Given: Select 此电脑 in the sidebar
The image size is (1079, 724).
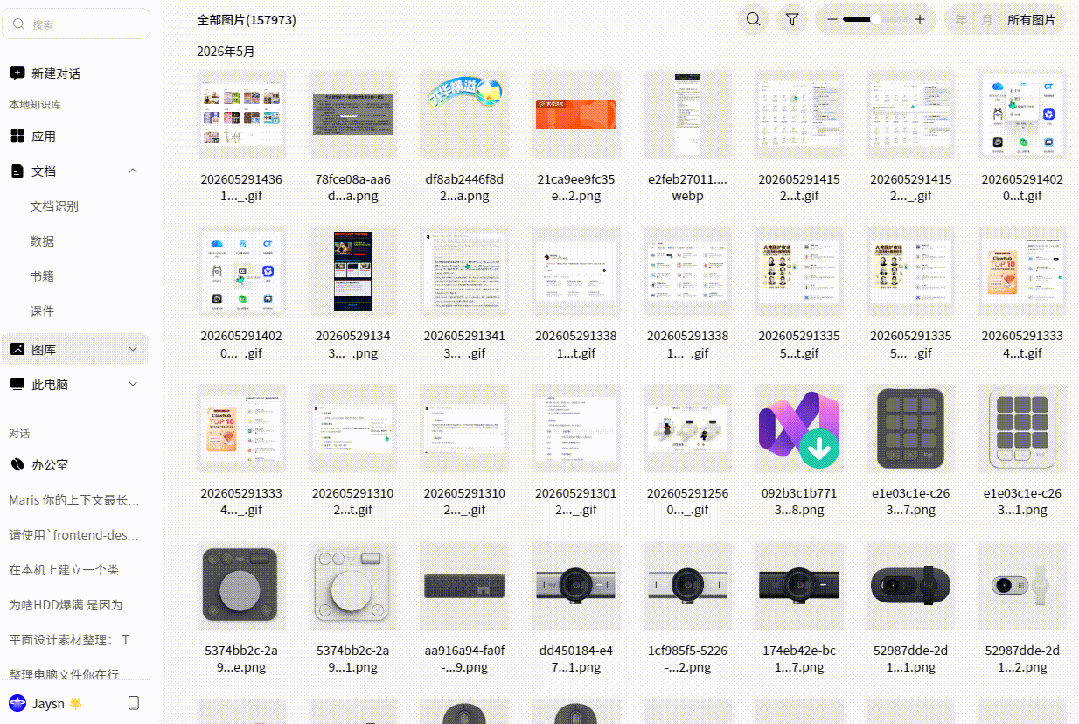Looking at the screenshot, I should tap(39, 384).
